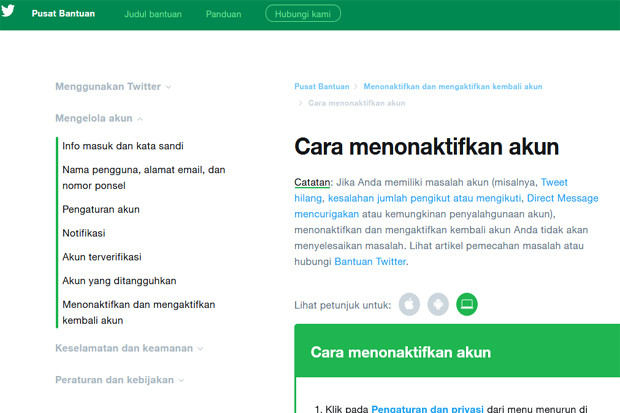The width and height of the screenshot is (620, 413).
Task: Click the green Cara menonaktifkan akun panel header
Action: pos(457,350)
